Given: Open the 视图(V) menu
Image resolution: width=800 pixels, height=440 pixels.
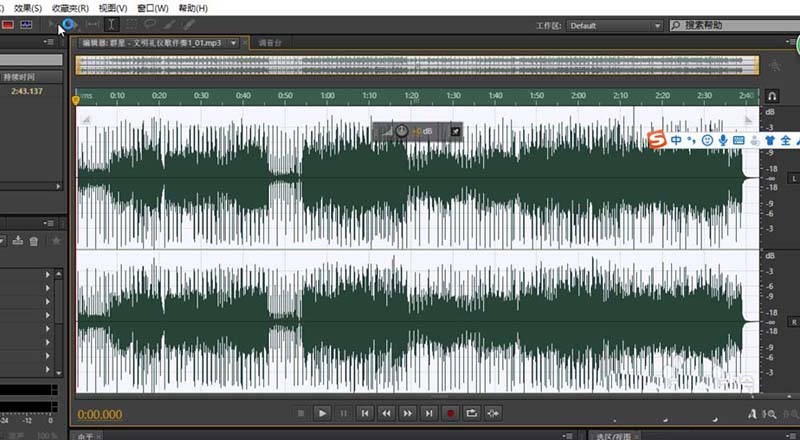Looking at the screenshot, I should (x=114, y=7).
